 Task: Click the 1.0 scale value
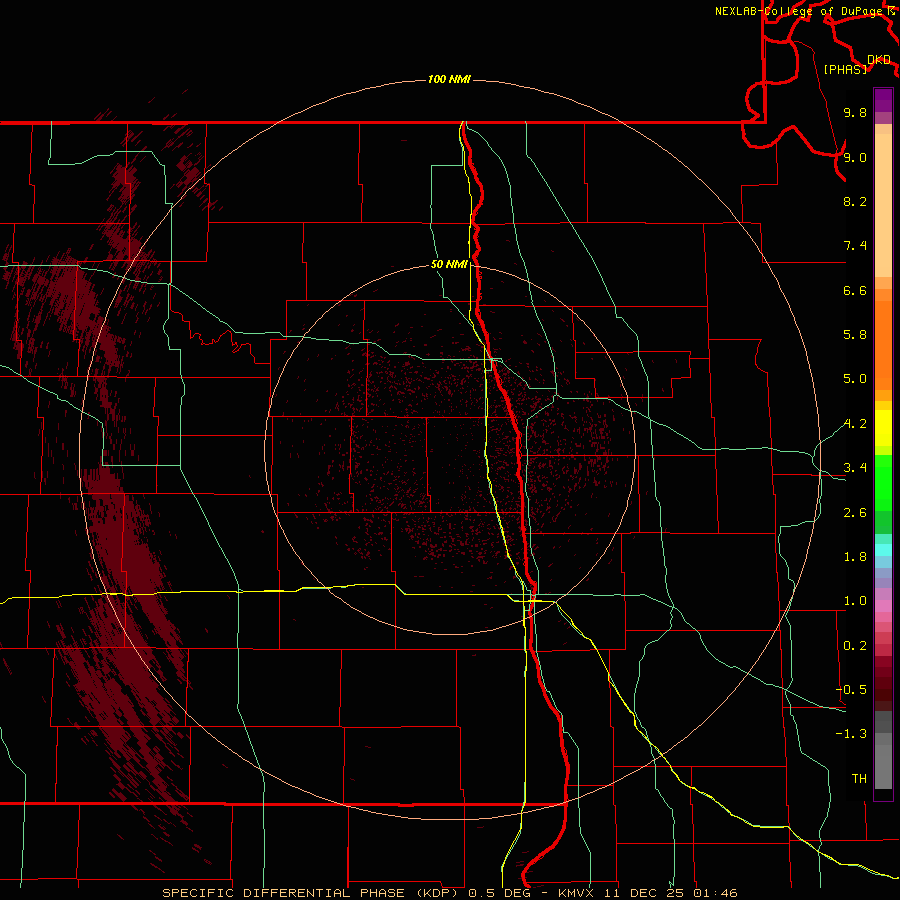point(855,601)
